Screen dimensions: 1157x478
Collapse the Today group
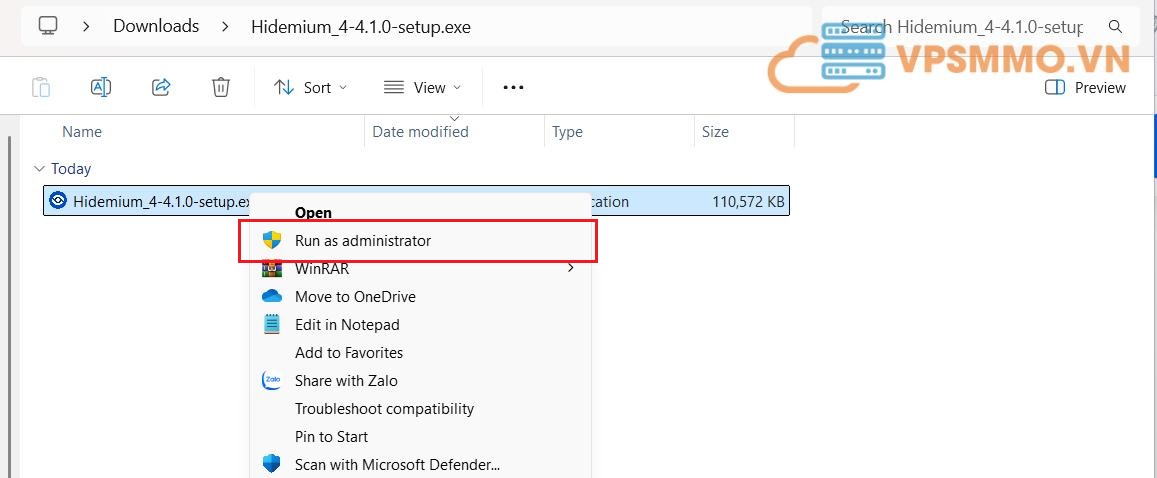[x=39, y=169]
